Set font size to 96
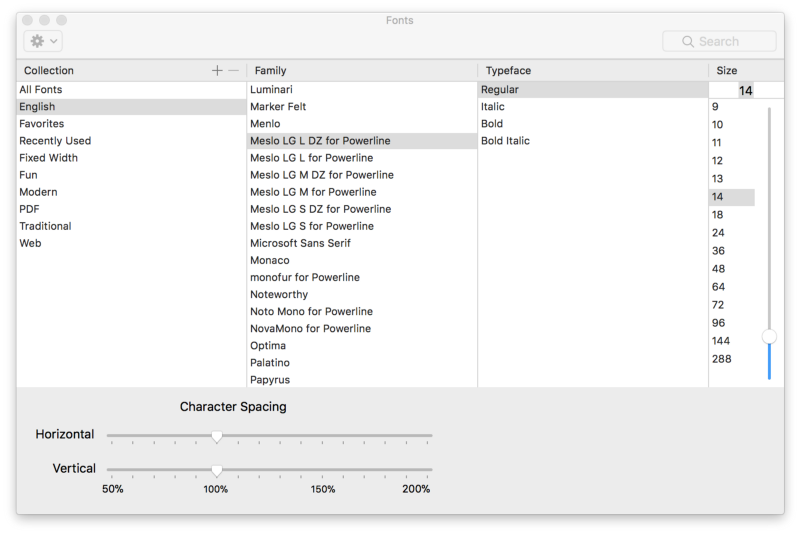Image resolution: width=800 pixels, height=534 pixels. tap(732, 323)
